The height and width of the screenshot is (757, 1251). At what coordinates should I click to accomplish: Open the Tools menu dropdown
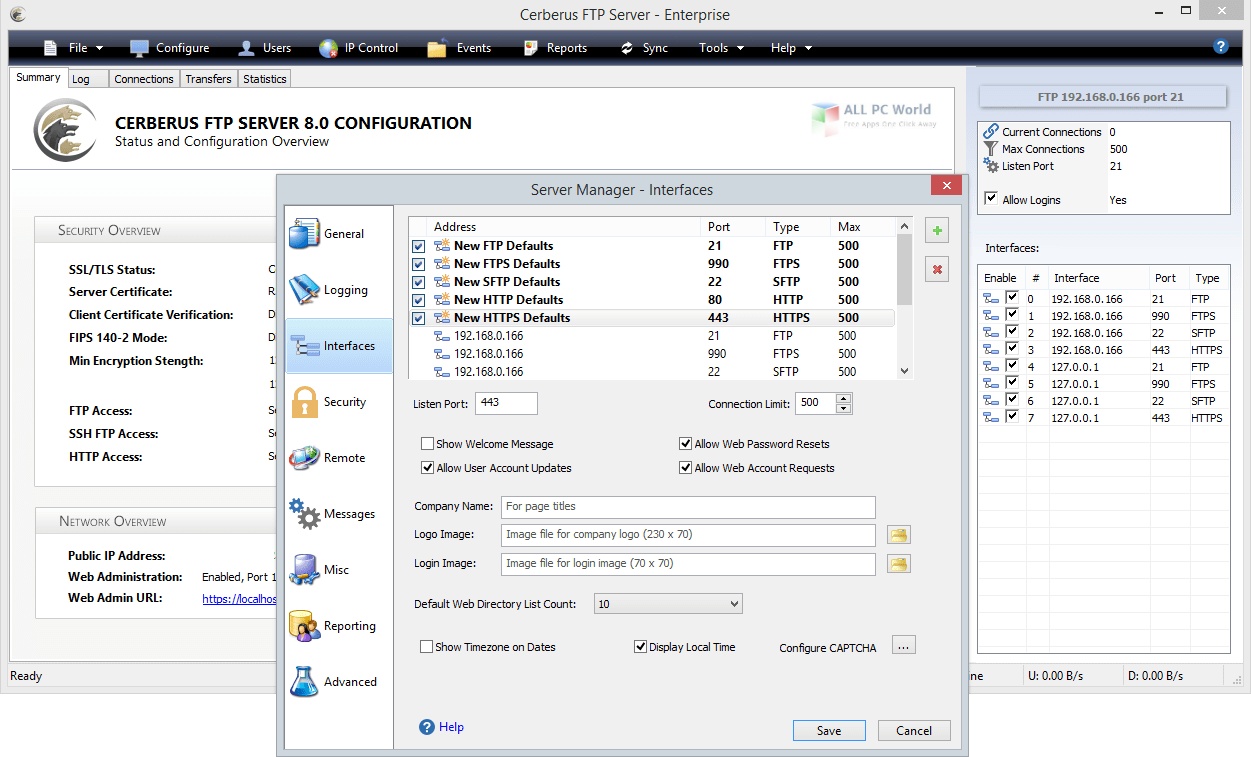point(721,48)
